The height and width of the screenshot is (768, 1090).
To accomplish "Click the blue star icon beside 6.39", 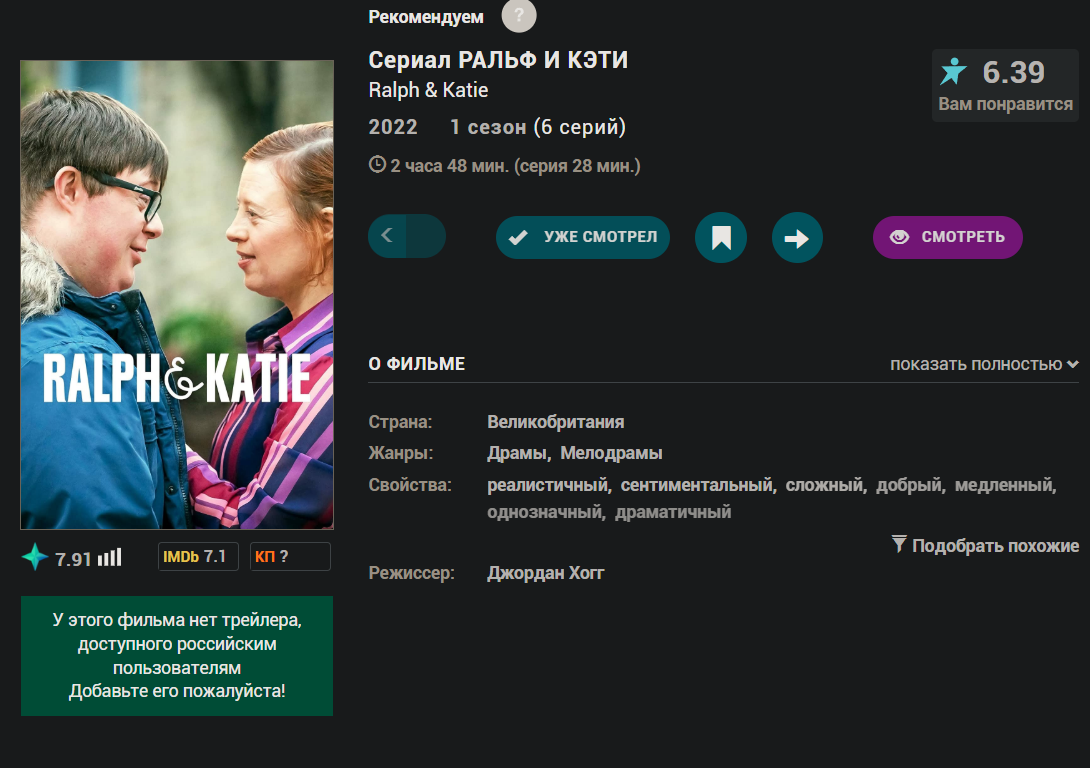I will click(x=953, y=72).
